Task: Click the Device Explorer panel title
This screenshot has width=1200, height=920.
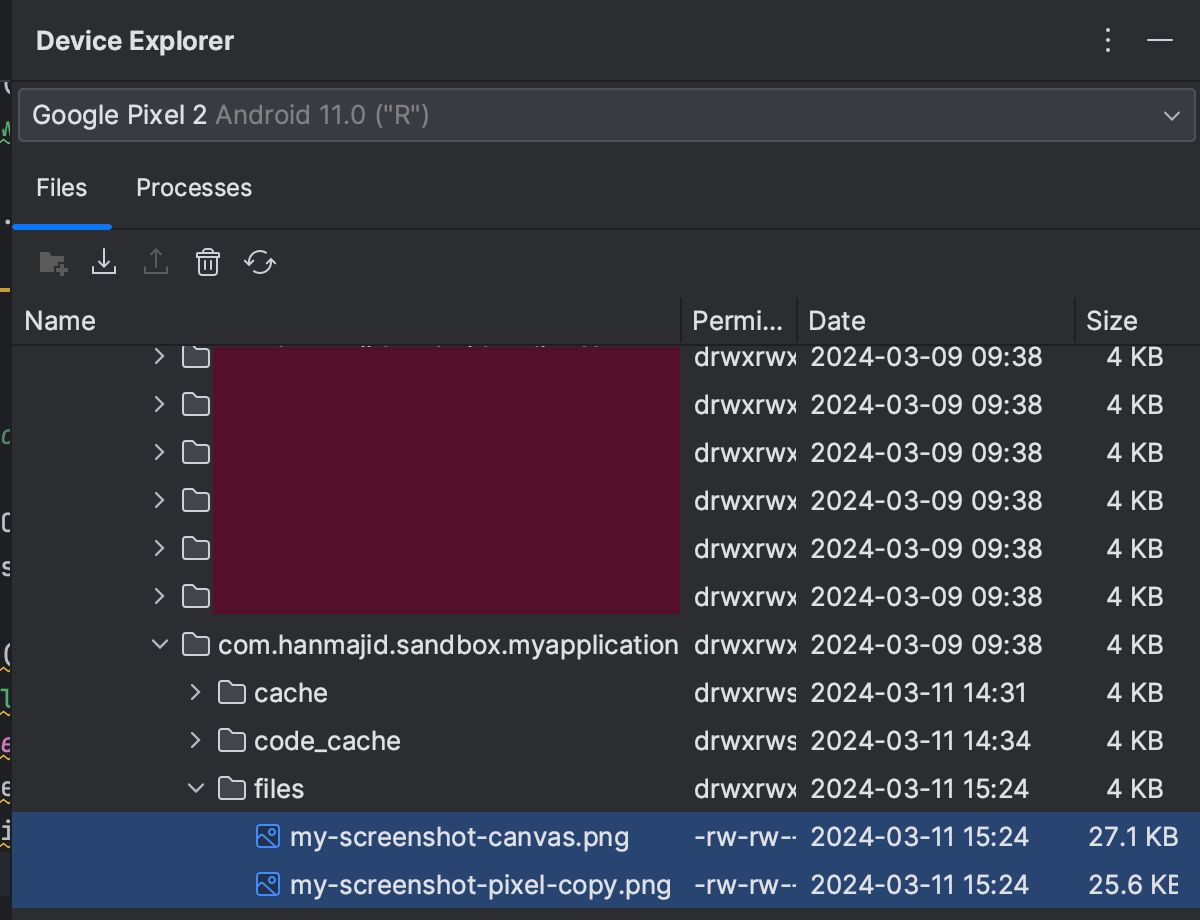Action: 135,41
